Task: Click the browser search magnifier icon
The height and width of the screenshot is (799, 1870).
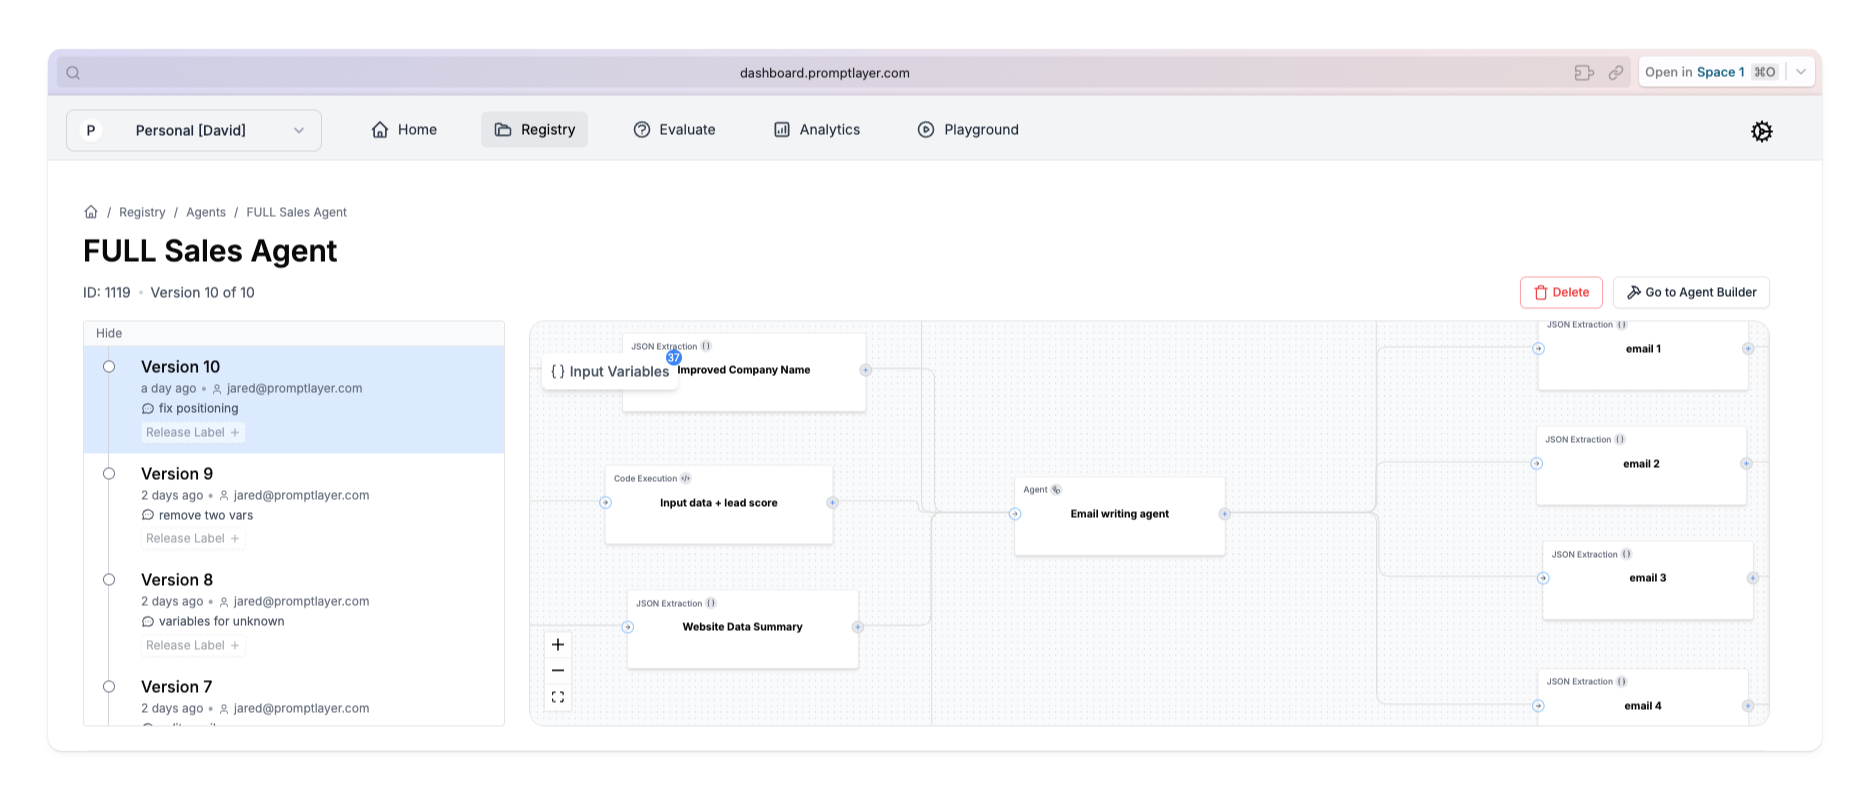Action: pos(73,73)
